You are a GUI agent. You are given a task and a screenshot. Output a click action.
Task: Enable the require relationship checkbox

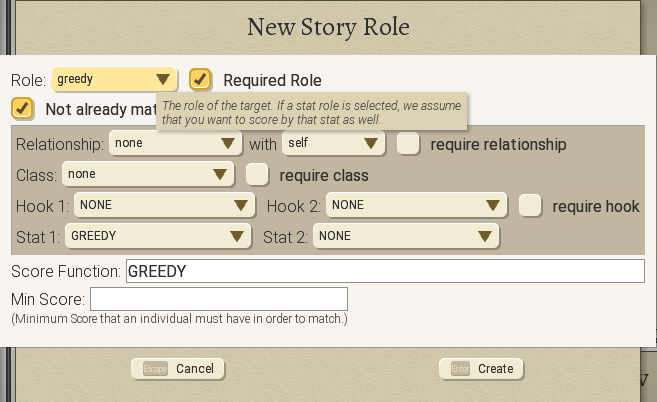click(x=408, y=144)
